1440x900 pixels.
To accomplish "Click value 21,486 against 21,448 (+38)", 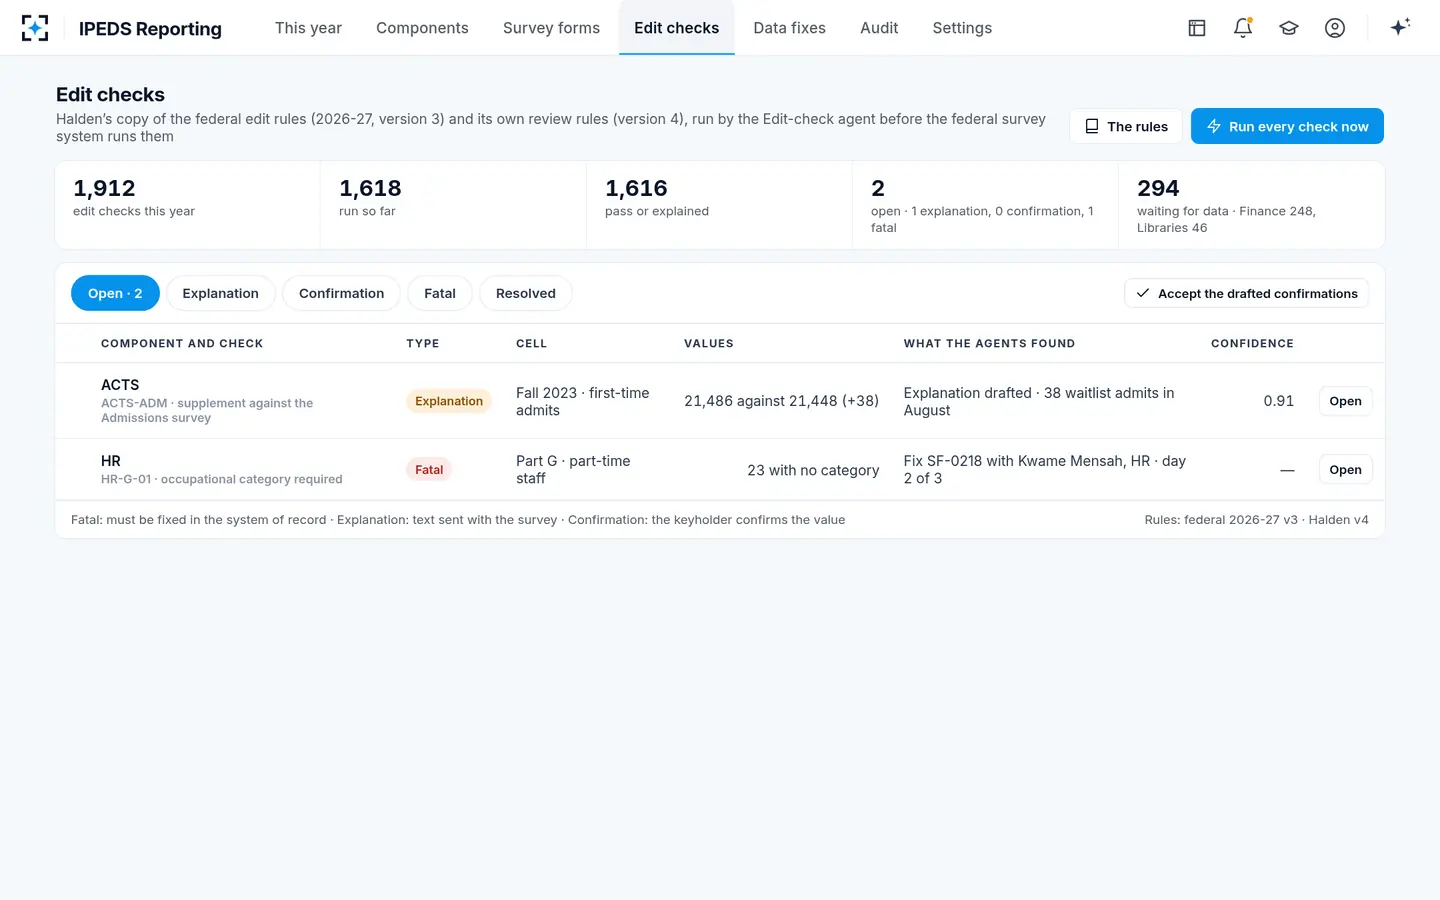I will [x=781, y=401].
